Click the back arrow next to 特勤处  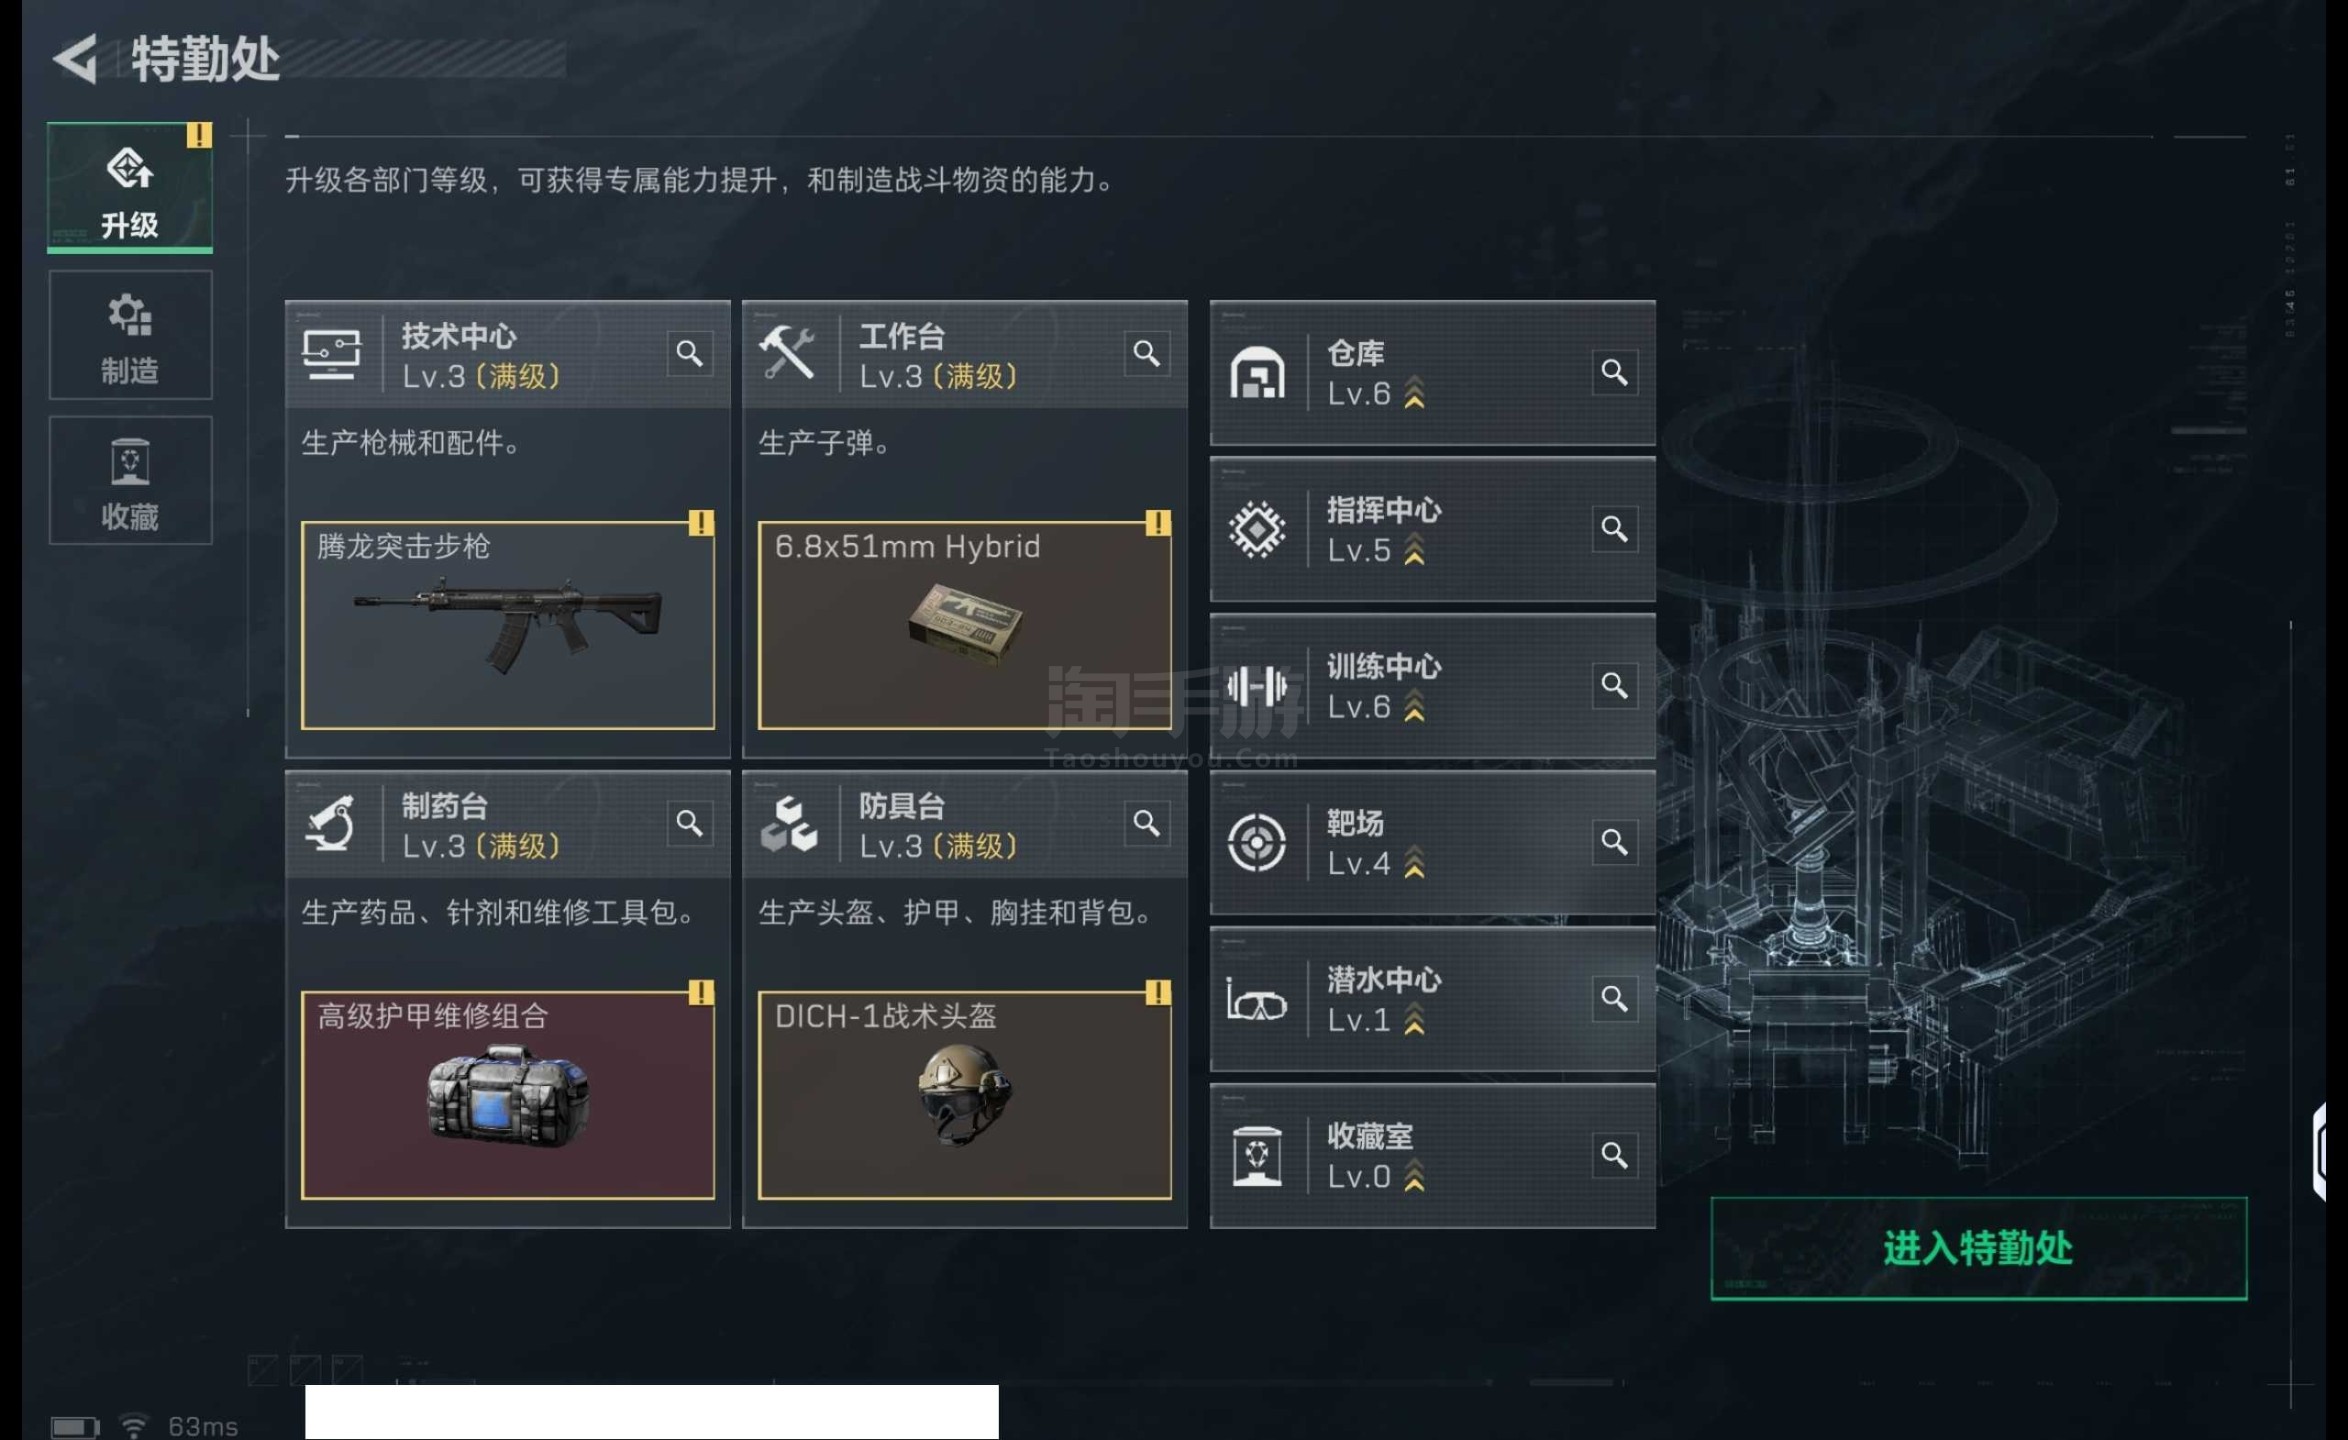(76, 59)
